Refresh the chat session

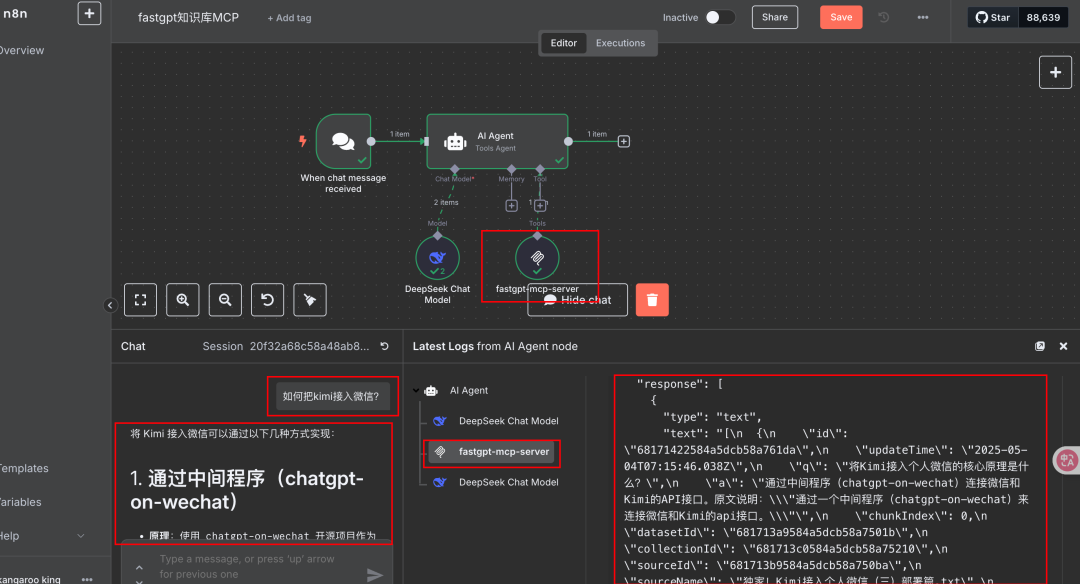tap(384, 346)
